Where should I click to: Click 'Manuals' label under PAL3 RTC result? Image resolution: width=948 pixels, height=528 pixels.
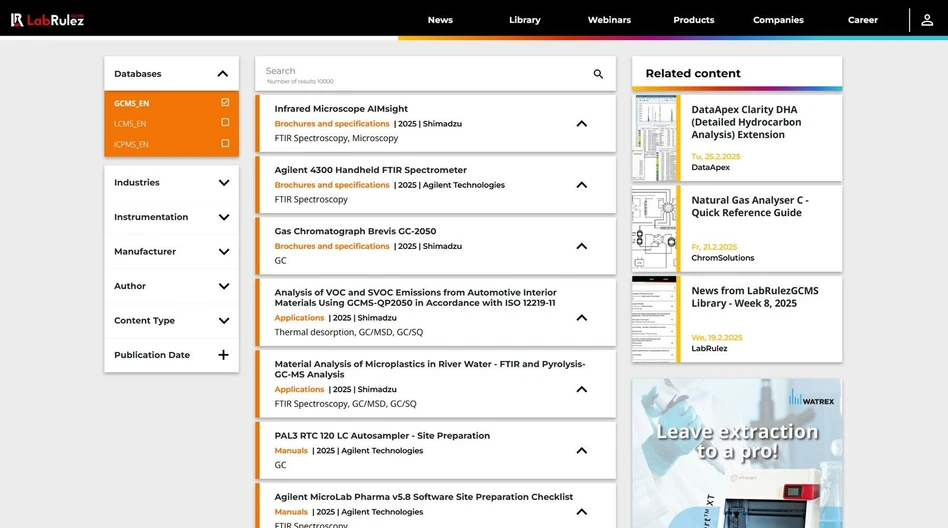[291, 451]
